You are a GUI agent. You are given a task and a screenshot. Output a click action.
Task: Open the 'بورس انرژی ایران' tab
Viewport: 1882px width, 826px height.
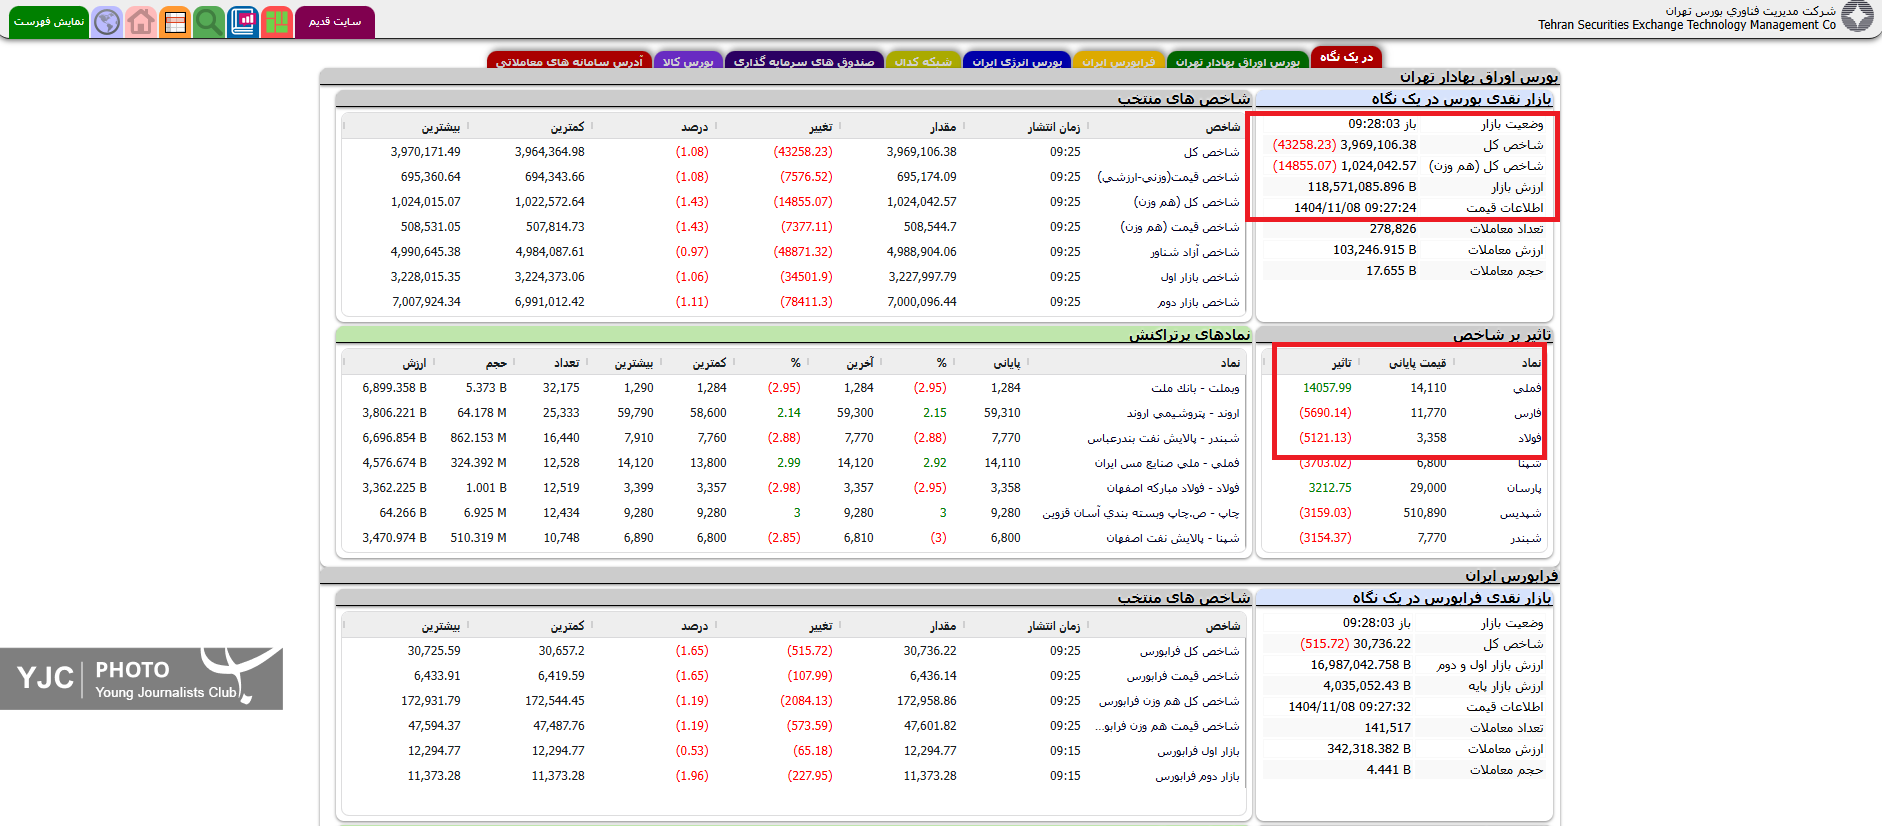click(1017, 61)
